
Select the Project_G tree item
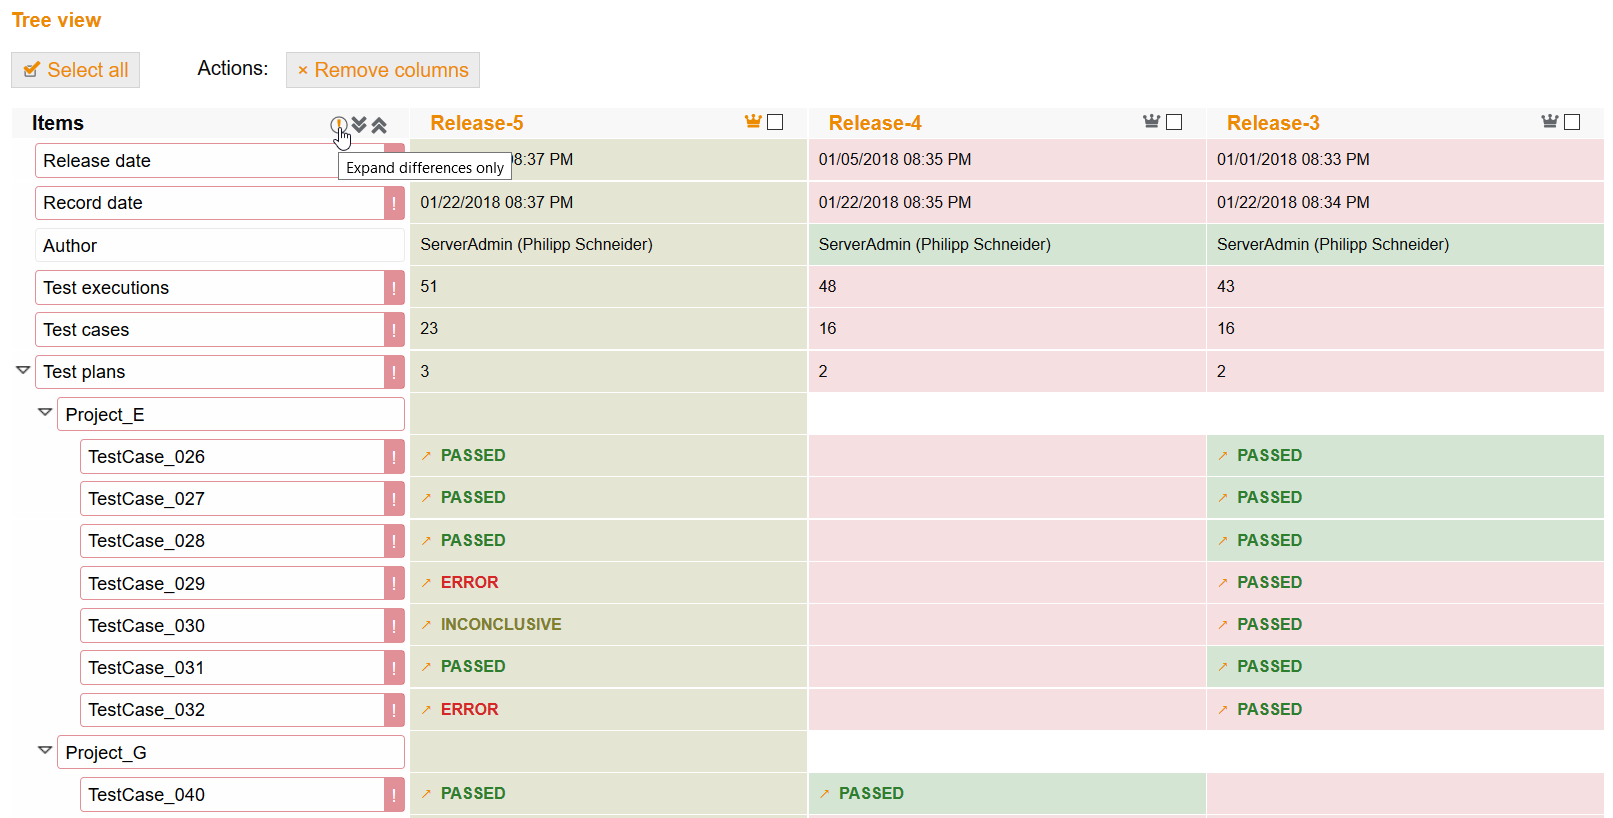tap(231, 753)
